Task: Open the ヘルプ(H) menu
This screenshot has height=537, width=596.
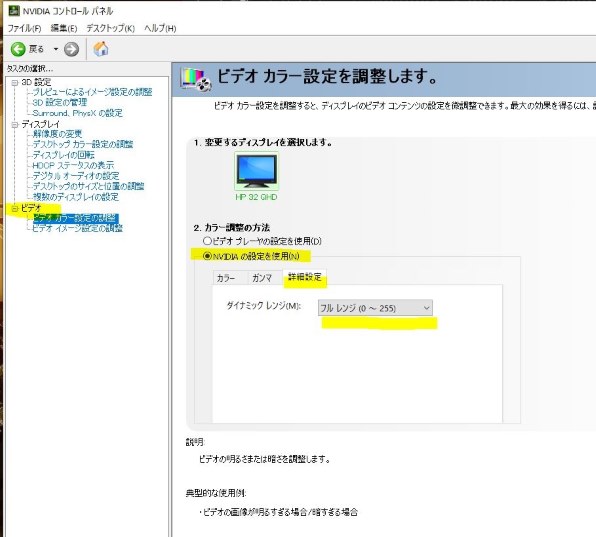Action: tap(160, 28)
